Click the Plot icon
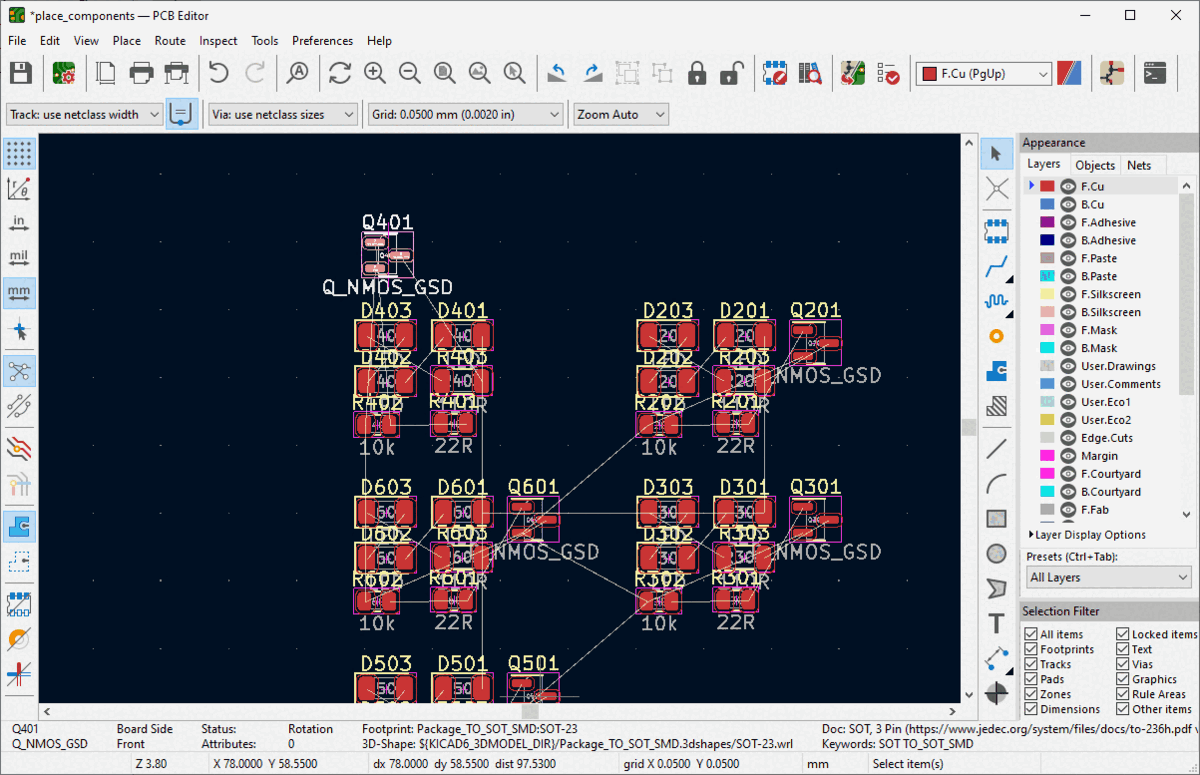Image resolution: width=1200 pixels, height=775 pixels. point(177,73)
